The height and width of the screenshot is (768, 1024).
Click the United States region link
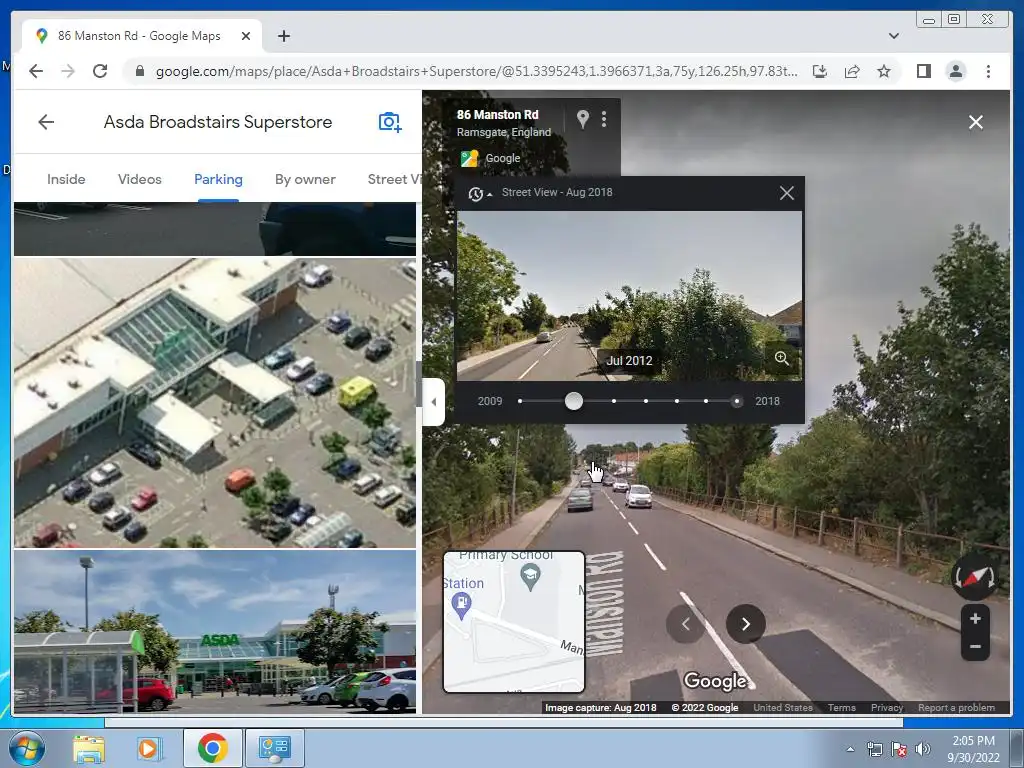tap(783, 707)
